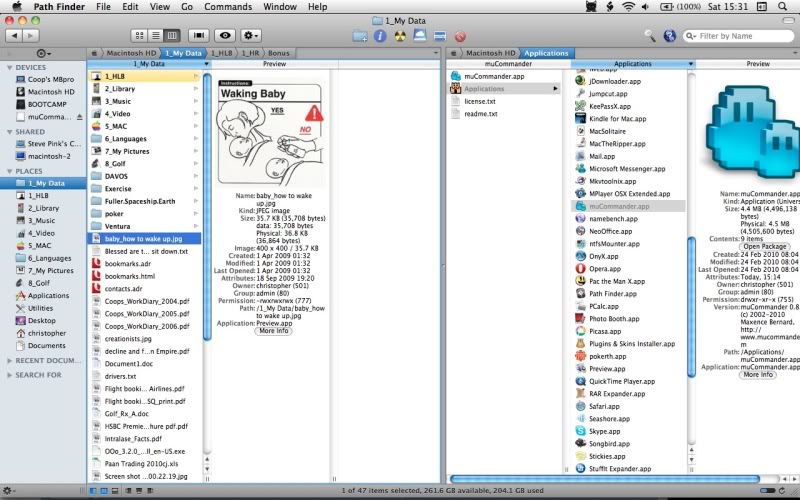Toggle left drawer in the bottom bar
This screenshot has width=800, height=500.
(x=128, y=491)
